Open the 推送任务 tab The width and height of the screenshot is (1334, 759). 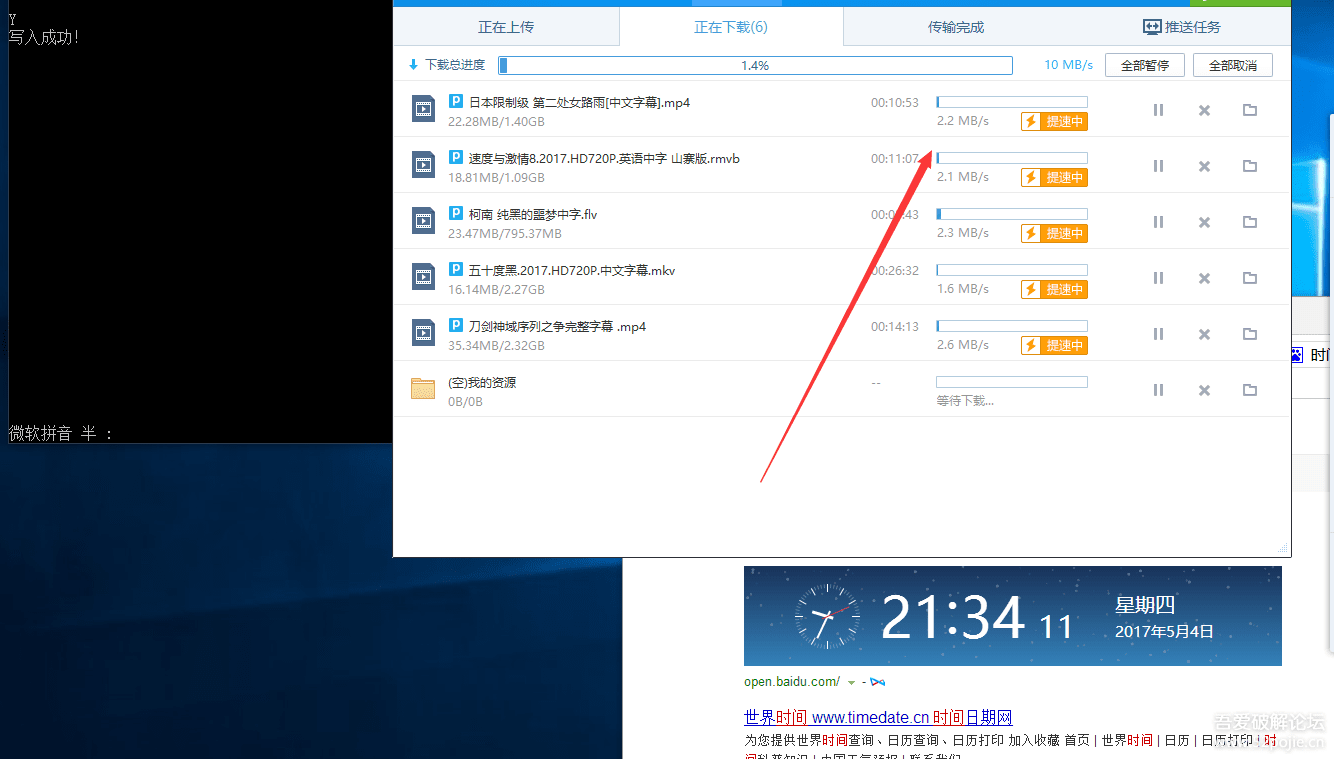point(1181,27)
